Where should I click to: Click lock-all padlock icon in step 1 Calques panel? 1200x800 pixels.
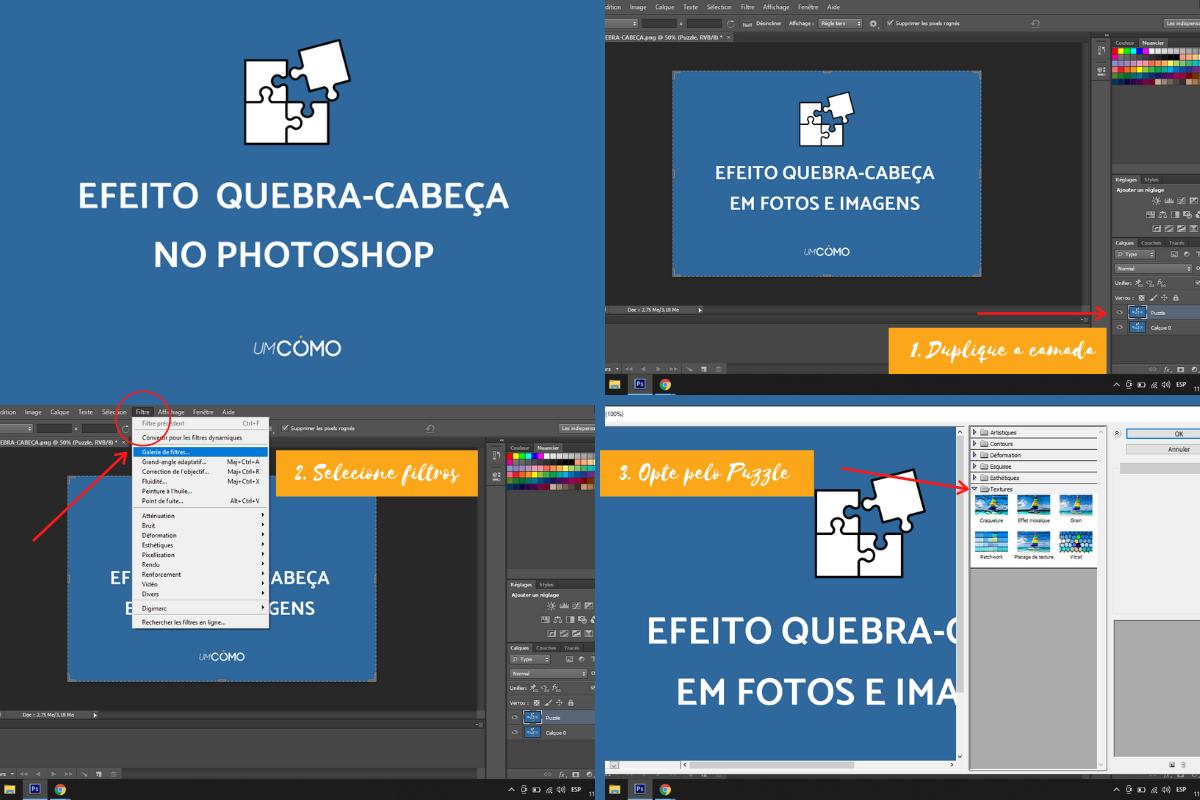tap(1175, 297)
